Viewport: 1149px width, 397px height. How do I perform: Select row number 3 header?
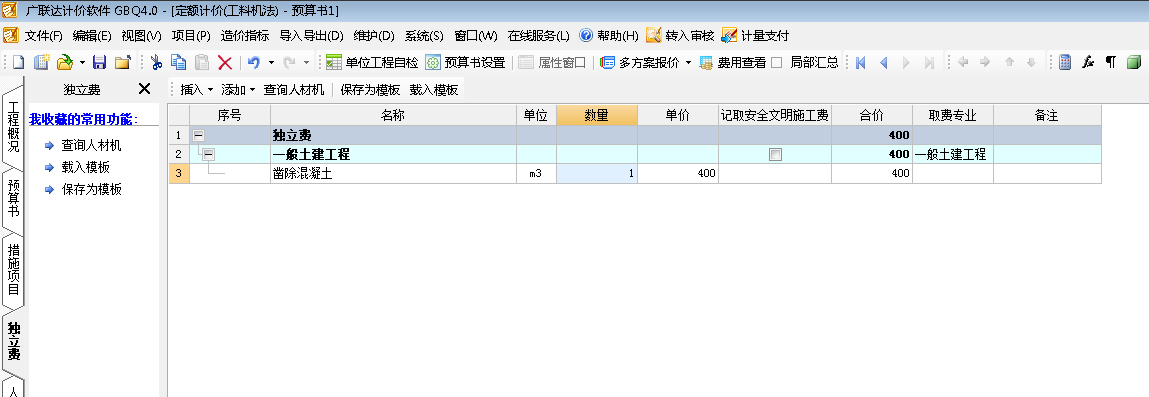[x=179, y=174]
